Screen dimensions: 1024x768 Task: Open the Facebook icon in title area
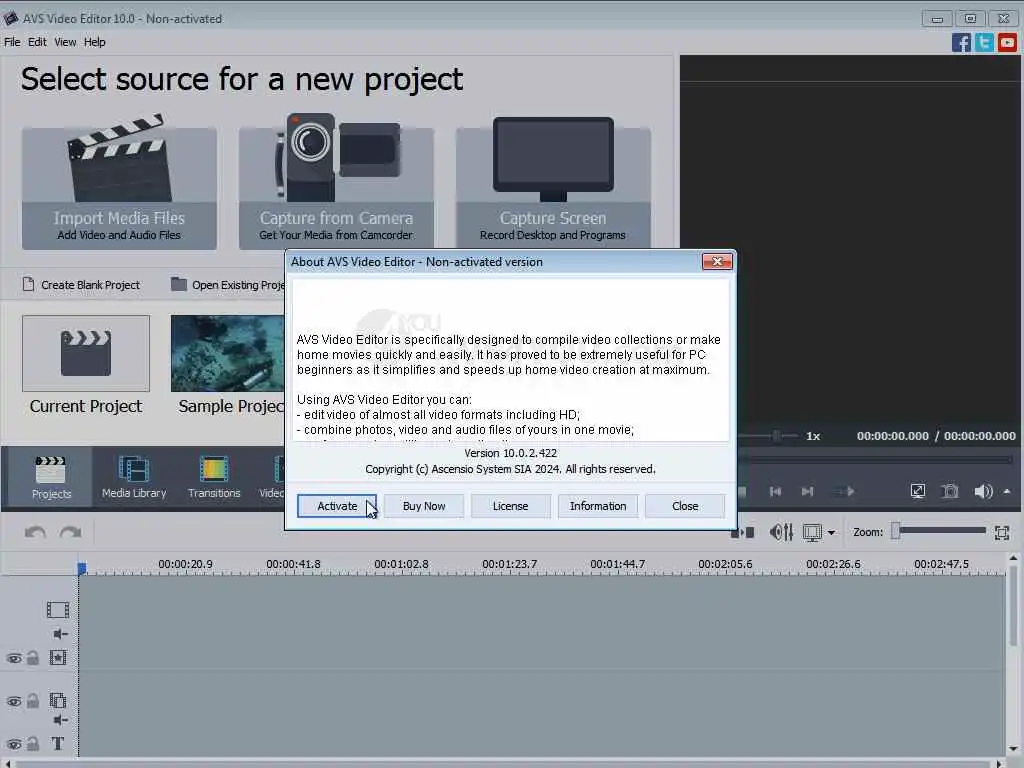pos(961,43)
